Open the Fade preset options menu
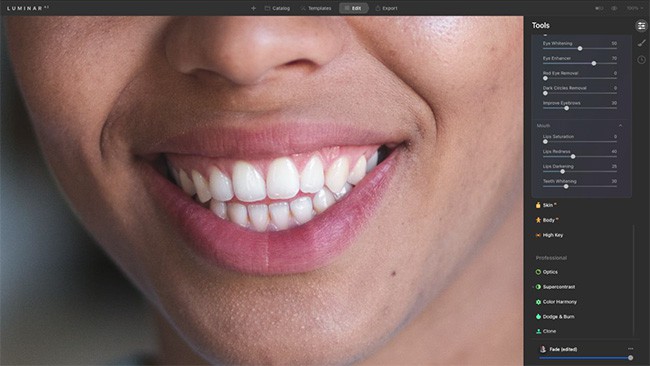The image size is (650, 366). coord(631,349)
